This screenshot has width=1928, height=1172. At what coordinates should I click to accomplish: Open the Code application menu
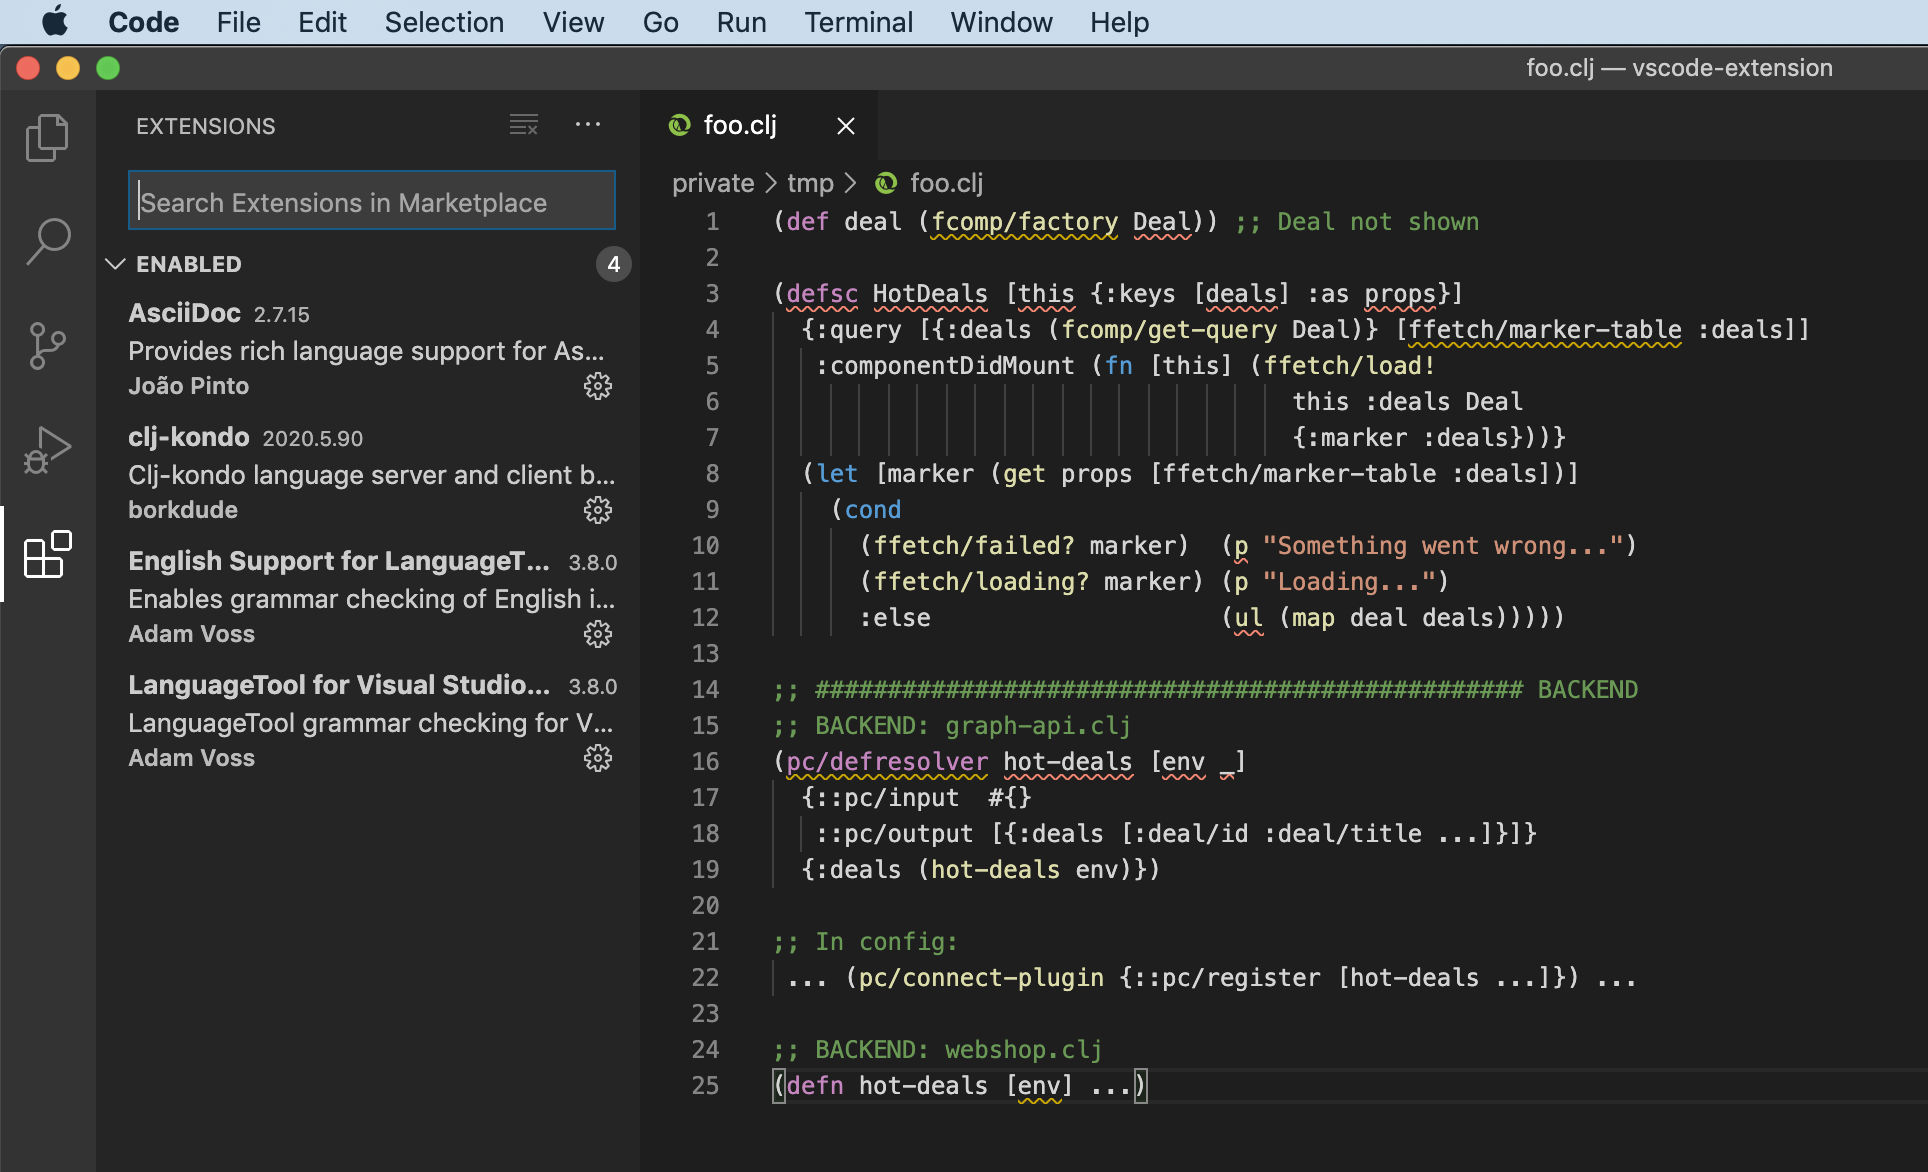[x=143, y=22]
